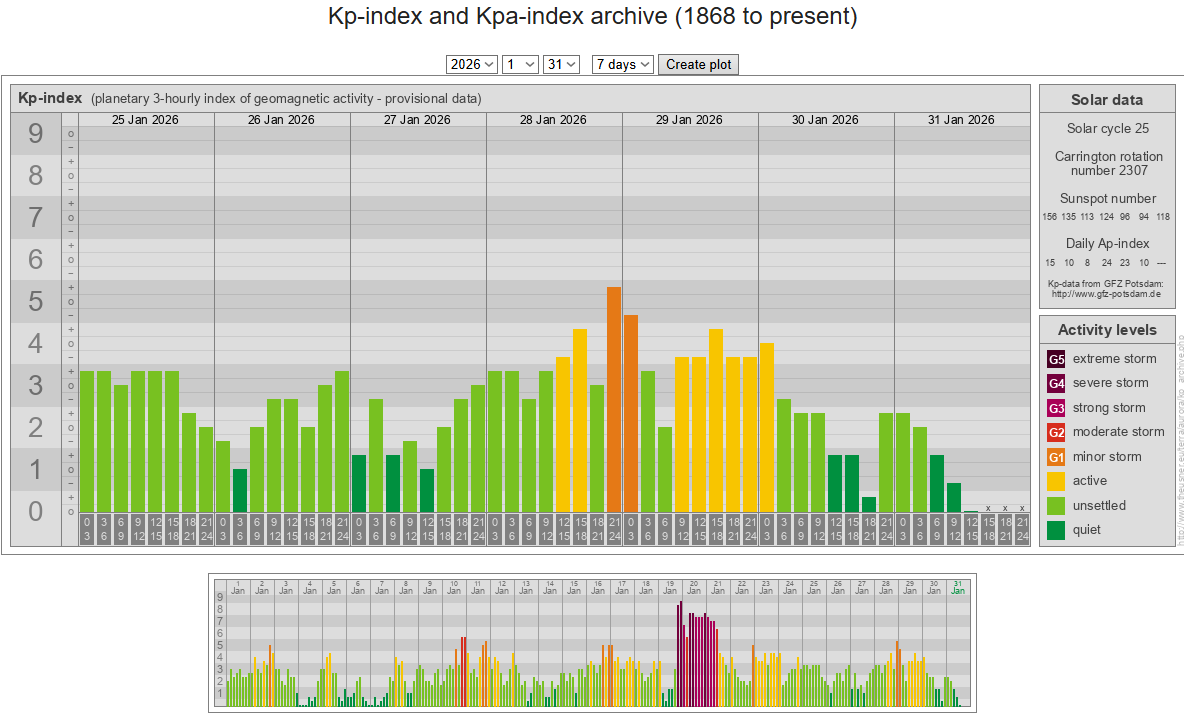Click the G3 strong storm badge
The height and width of the screenshot is (713, 1184).
(1056, 408)
